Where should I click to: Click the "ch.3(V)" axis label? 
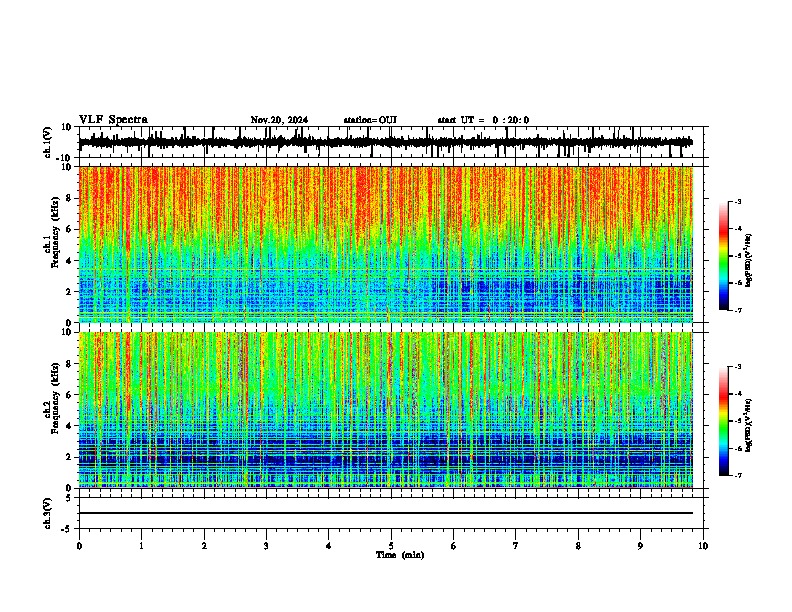click(x=48, y=513)
